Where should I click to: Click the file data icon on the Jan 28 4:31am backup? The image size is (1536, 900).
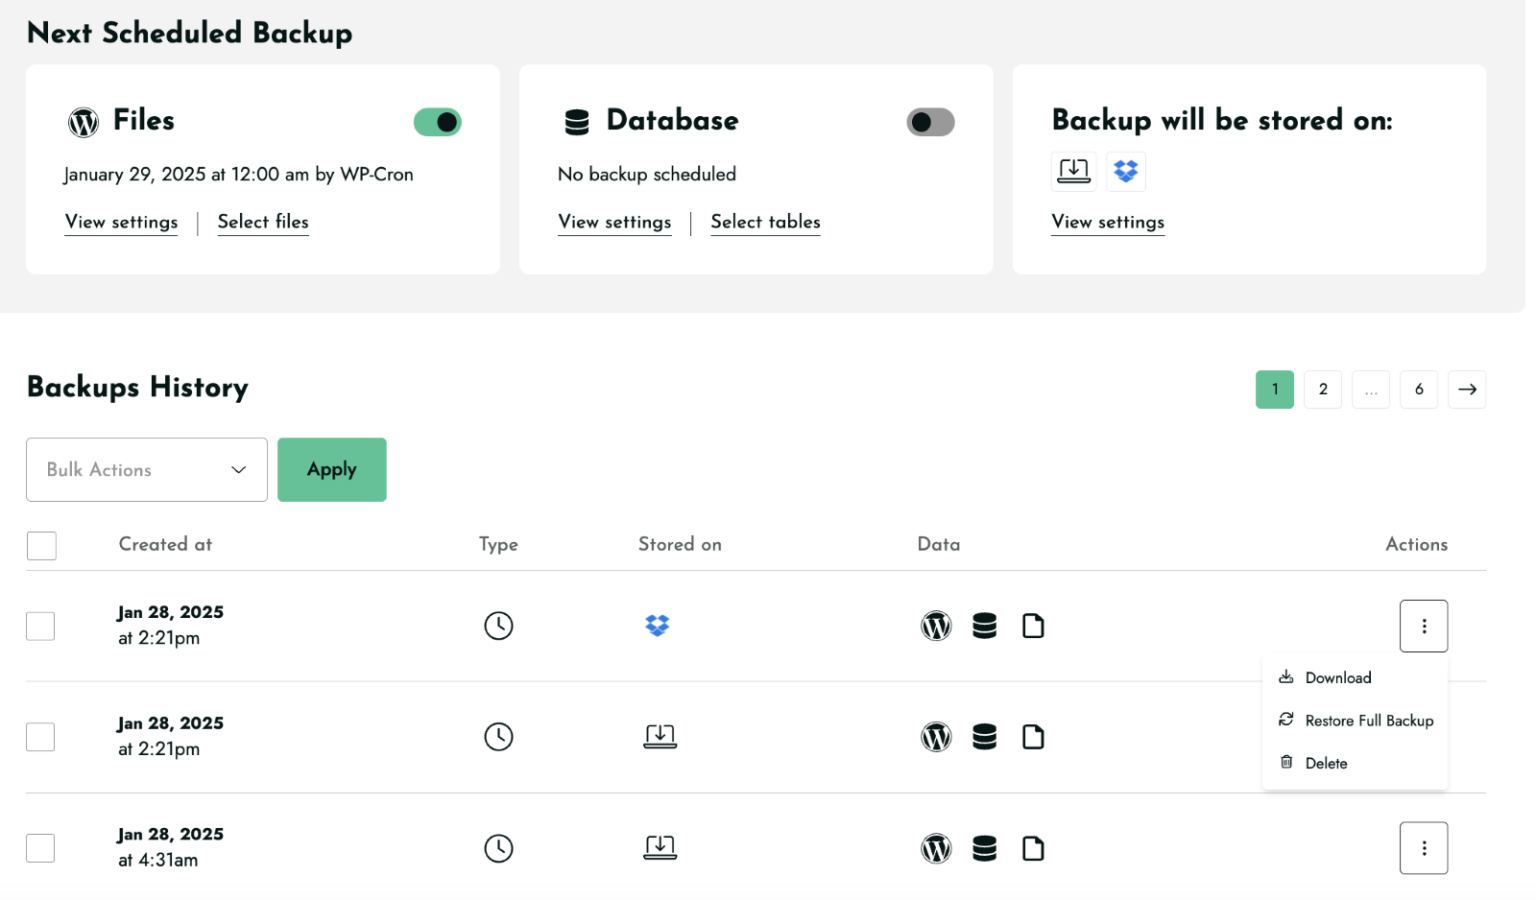[1034, 847]
